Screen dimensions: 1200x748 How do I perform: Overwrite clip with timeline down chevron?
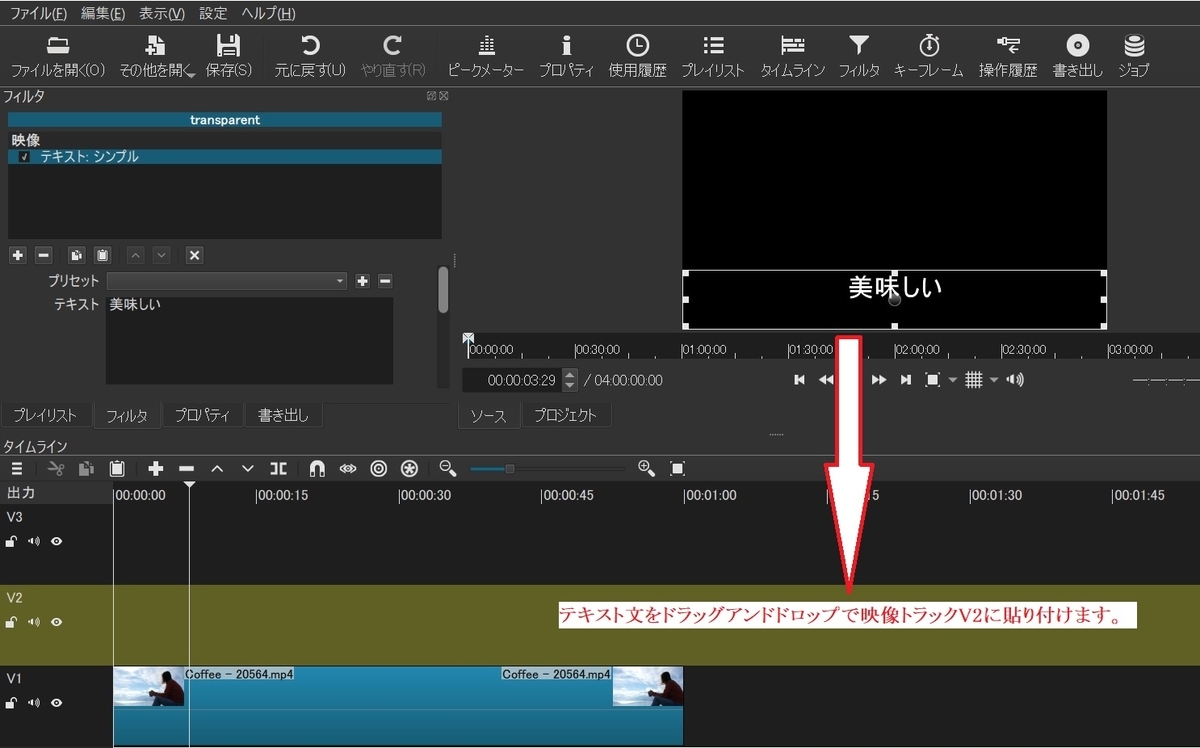pyautogui.click(x=248, y=468)
